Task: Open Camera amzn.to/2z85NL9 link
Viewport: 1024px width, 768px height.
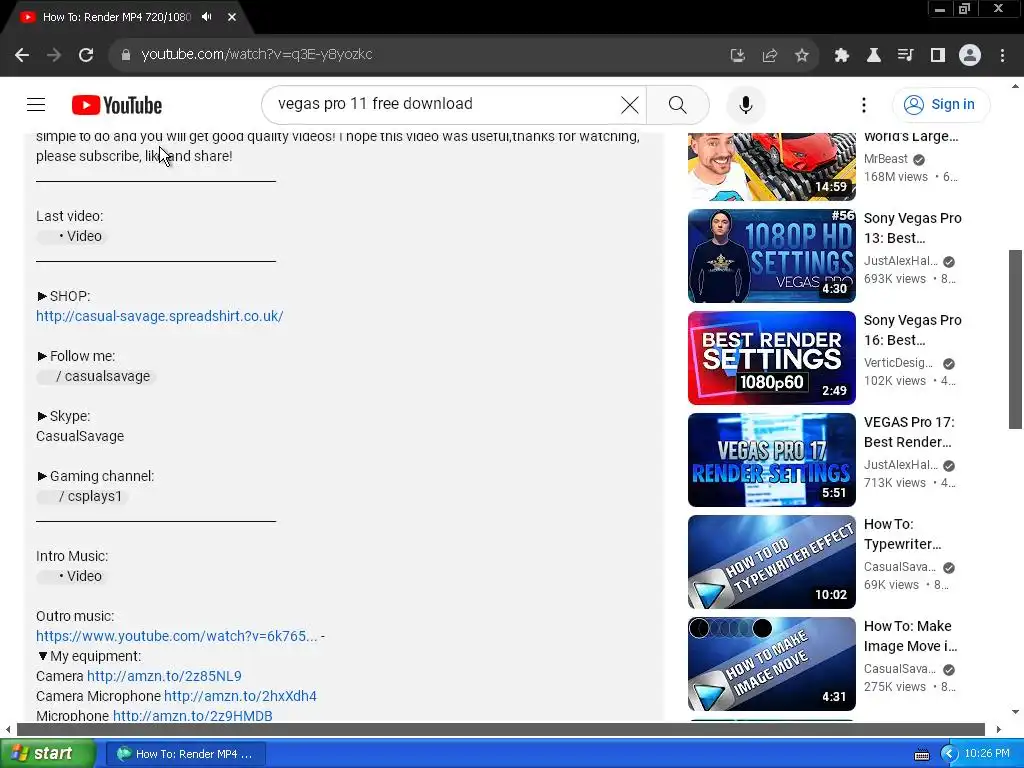Action: pos(164,676)
